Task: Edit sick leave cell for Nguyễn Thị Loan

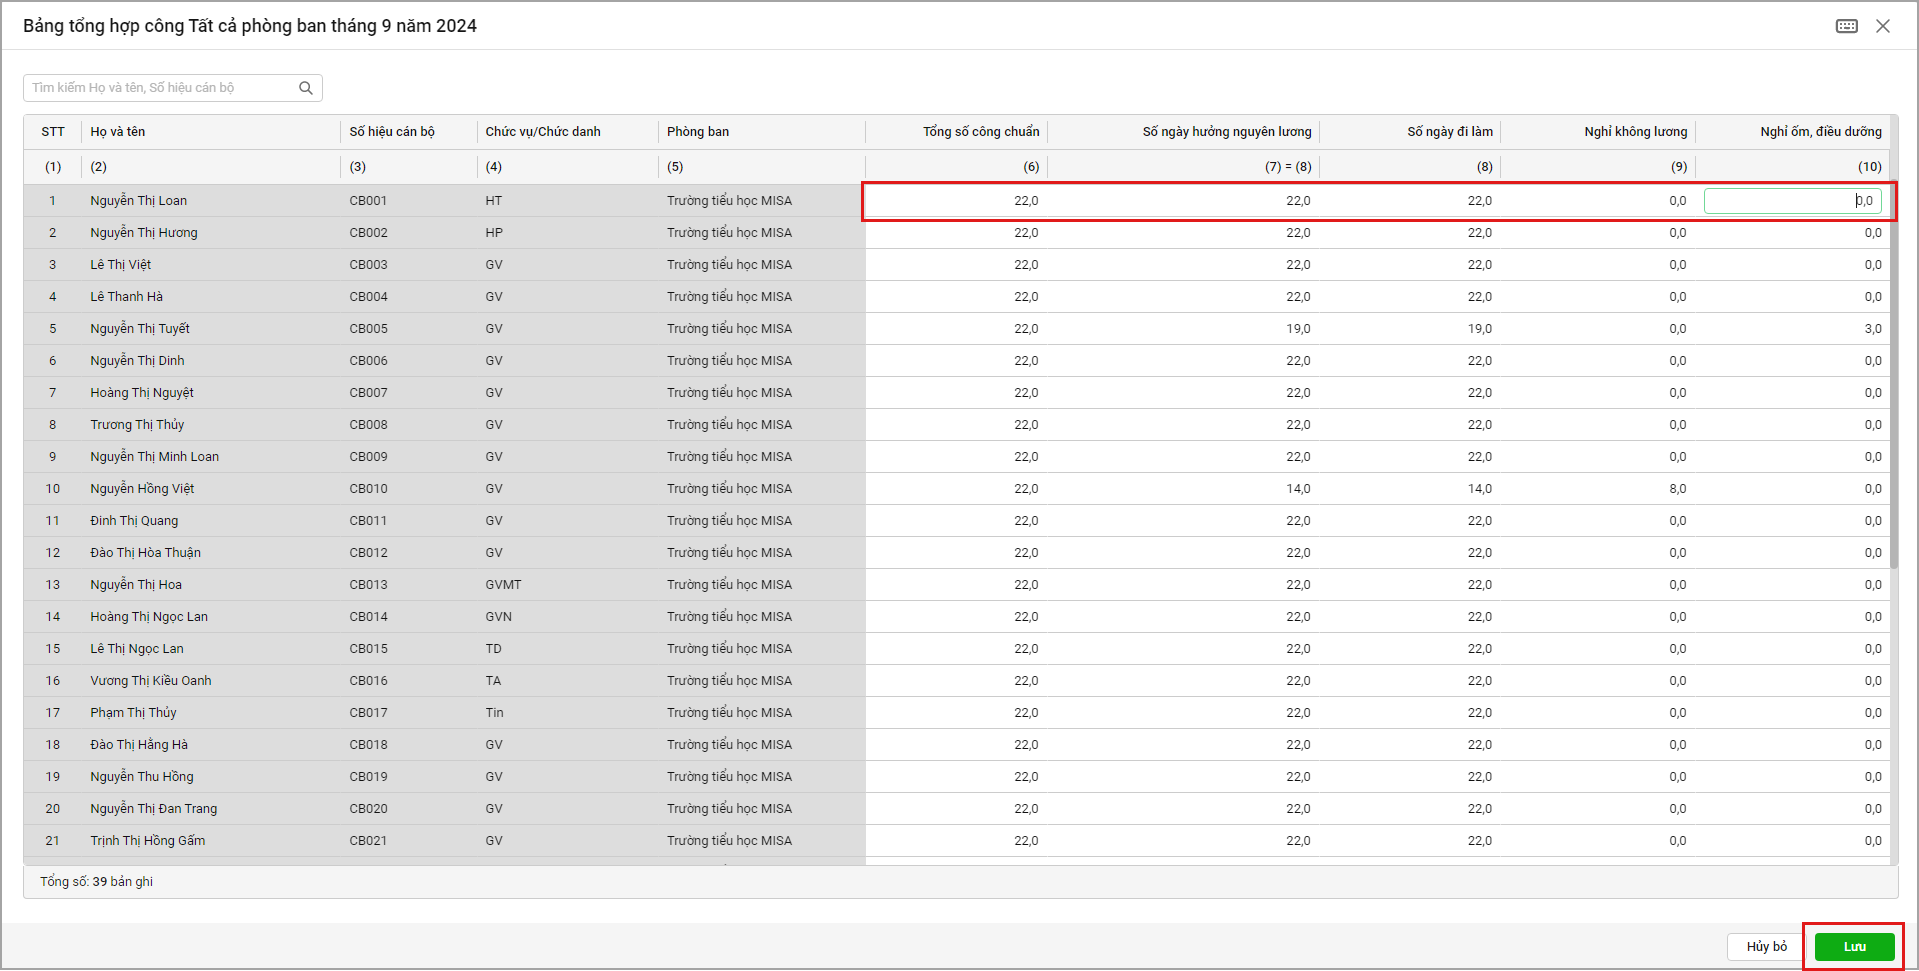Action: point(1791,201)
